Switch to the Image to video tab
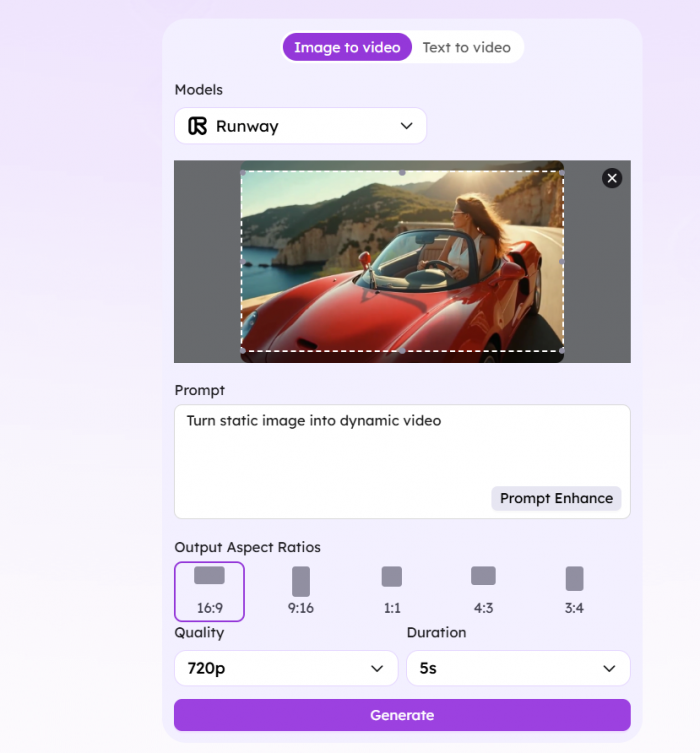The width and height of the screenshot is (700, 753). pos(347,47)
